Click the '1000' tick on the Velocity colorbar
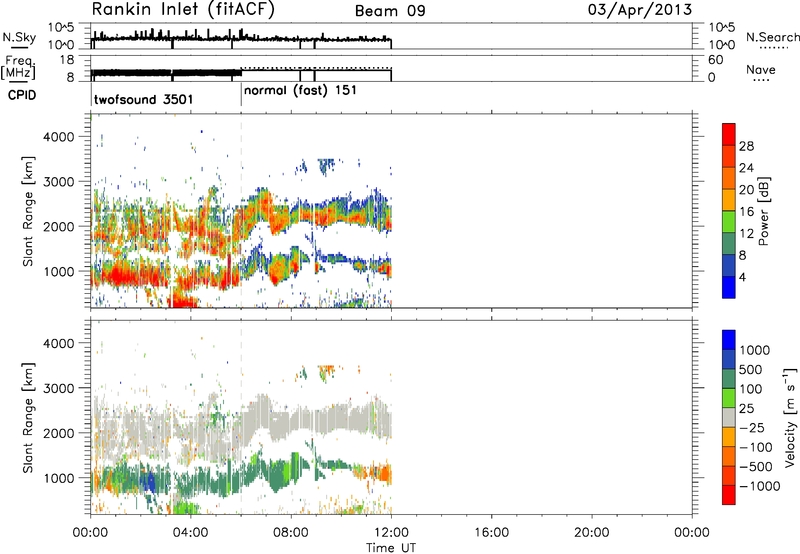Image resolution: width=800 pixels, height=554 pixels. [x=755, y=350]
